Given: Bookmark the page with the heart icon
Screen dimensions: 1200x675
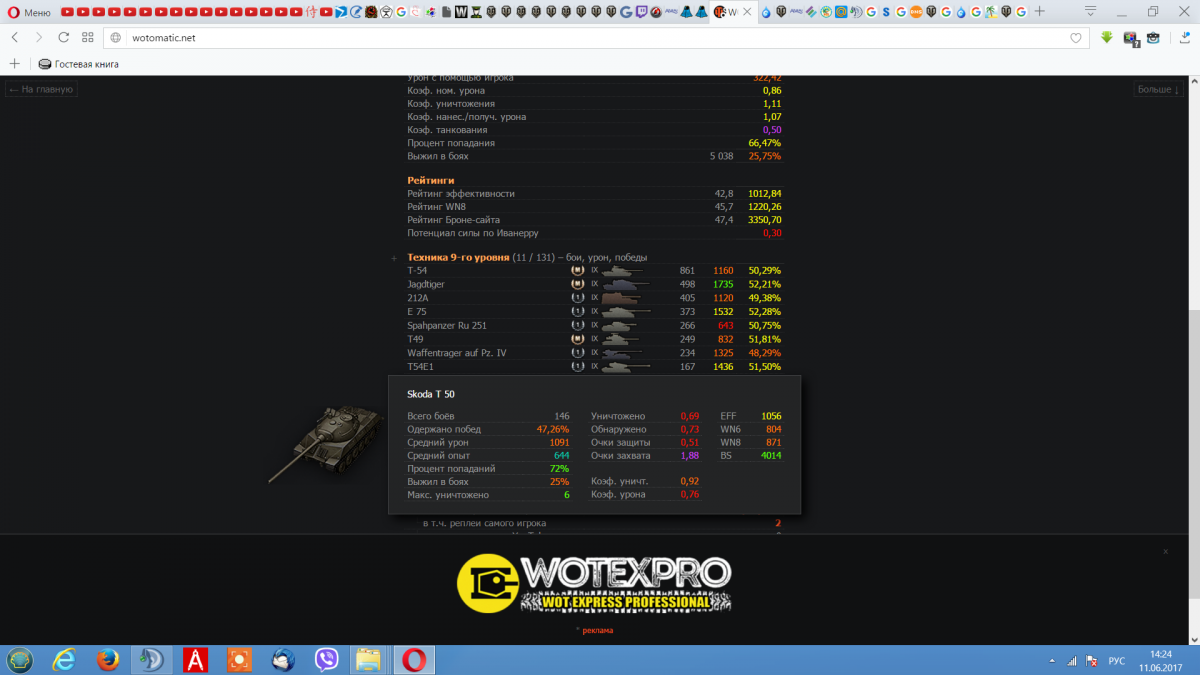Looking at the screenshot, I should point(1076,38).
